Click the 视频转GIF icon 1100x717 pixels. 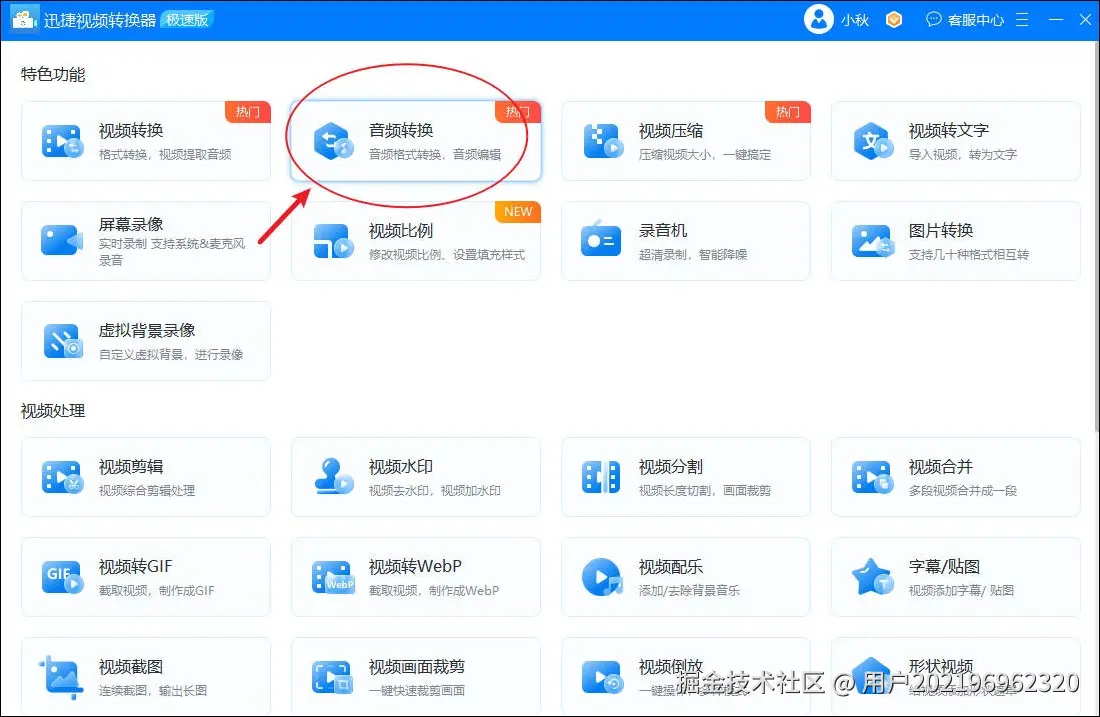(62, 577)
